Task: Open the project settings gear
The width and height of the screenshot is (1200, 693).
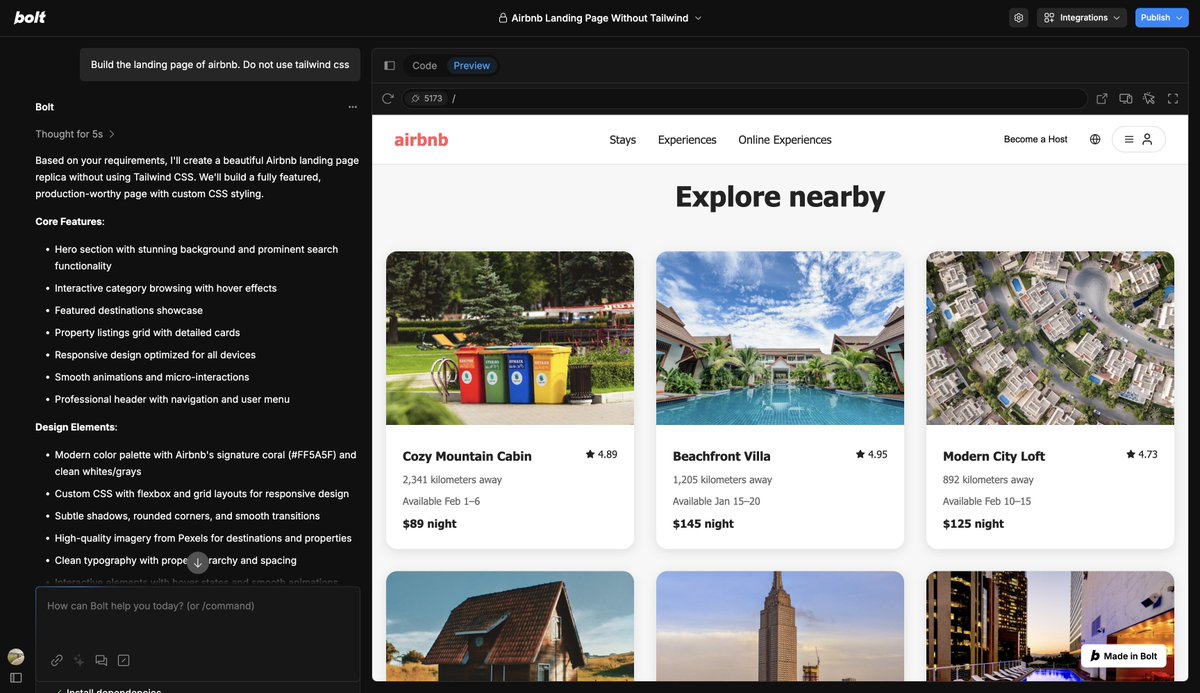Action: pyautogui.click(x=1018, y=18)
